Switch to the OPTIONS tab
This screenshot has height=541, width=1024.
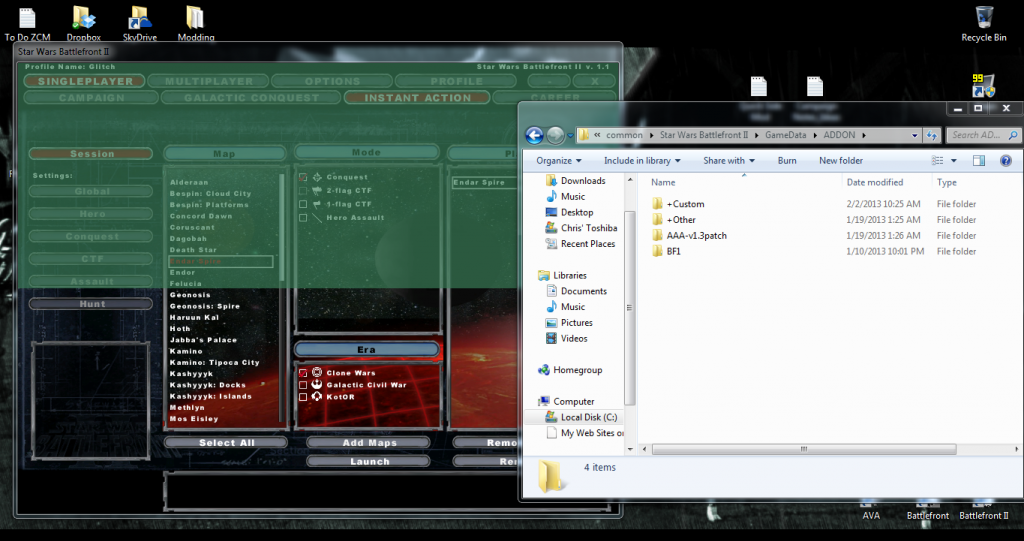point(332,81)
